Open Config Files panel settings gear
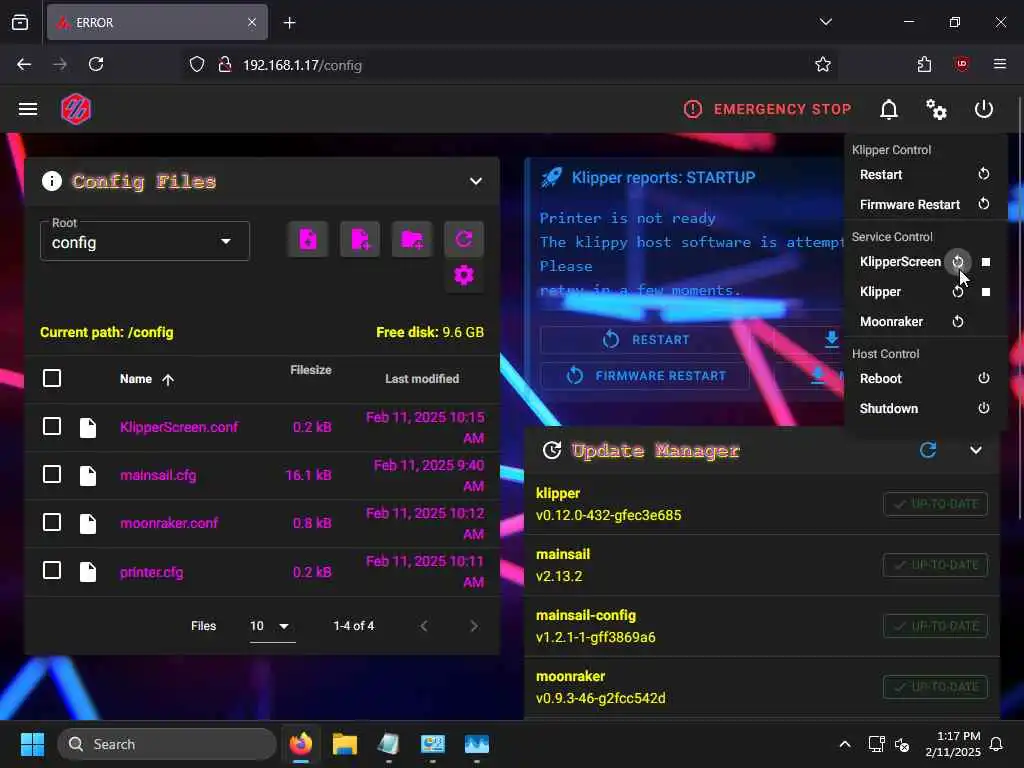This screenshot has height=768, width=1024. 464,275
